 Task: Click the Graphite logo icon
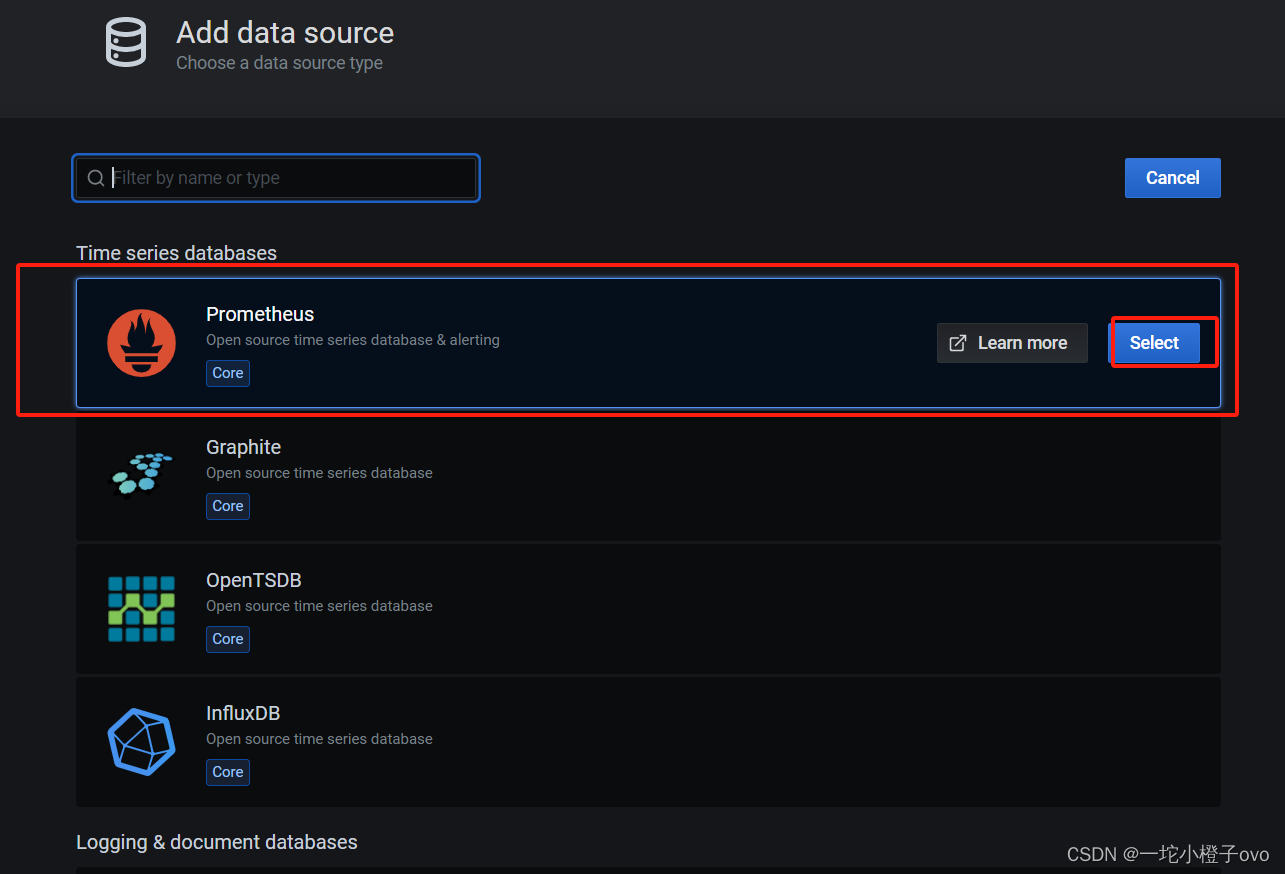pos(141,474)
